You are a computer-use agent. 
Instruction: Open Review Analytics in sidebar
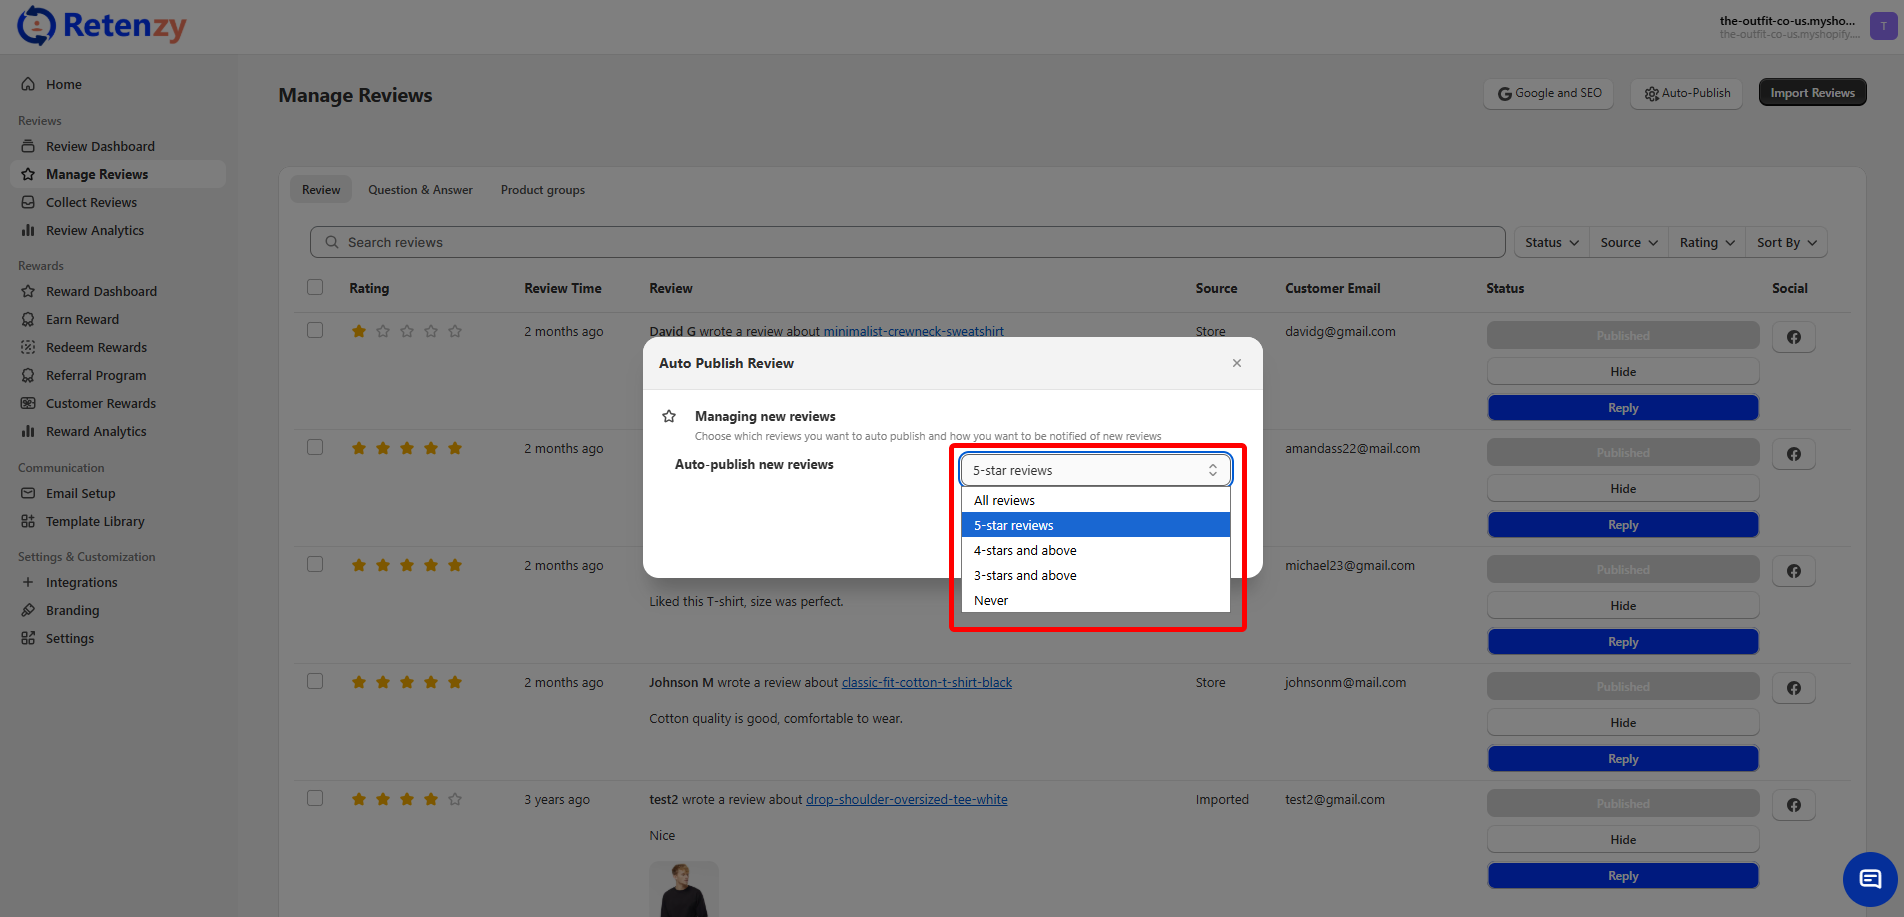(95, 231)
